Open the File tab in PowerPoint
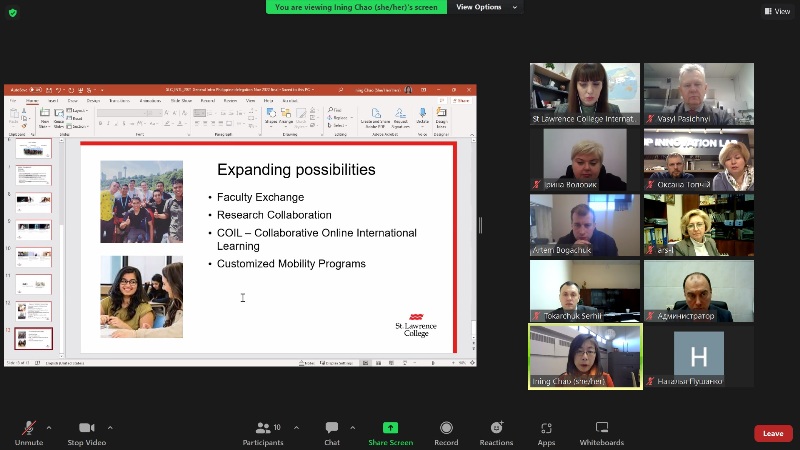The height and width of the screenshot is (450, 800). tap(13, 101)
